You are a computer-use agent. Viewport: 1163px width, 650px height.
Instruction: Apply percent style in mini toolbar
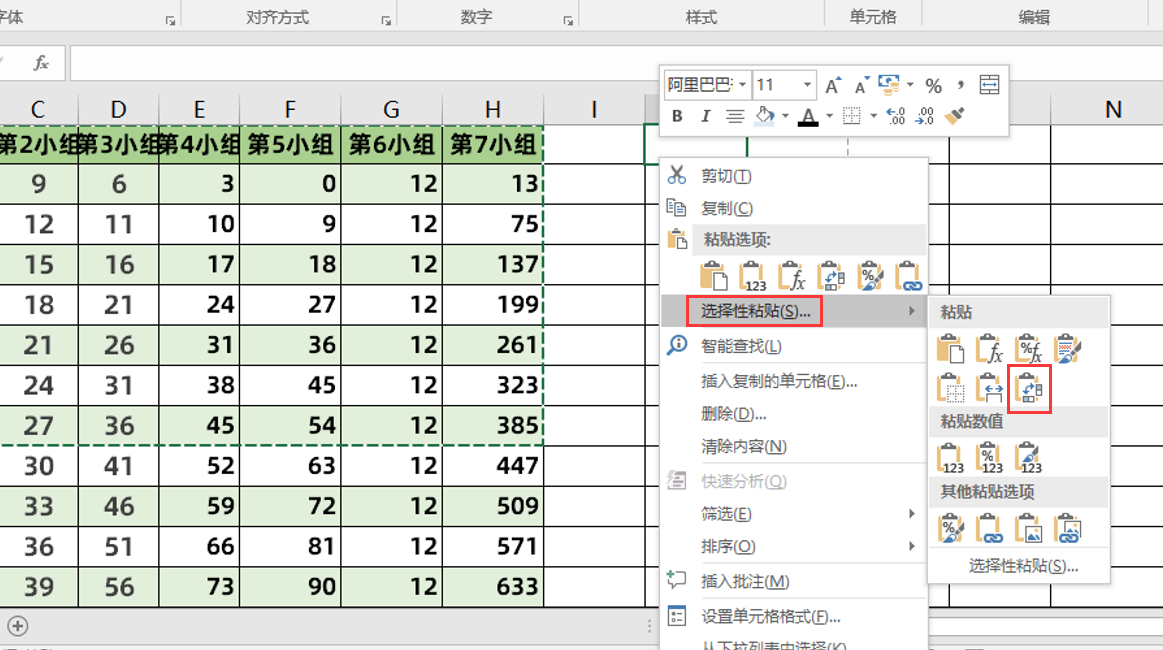point(934,86)
